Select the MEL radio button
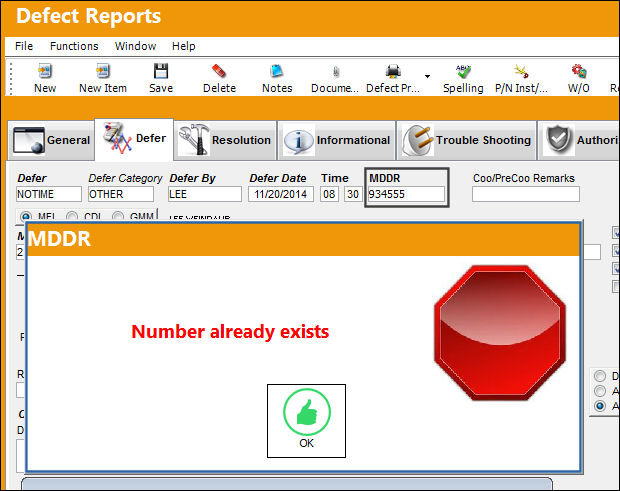This screenshot has width=620, height=491. point(26,217)
